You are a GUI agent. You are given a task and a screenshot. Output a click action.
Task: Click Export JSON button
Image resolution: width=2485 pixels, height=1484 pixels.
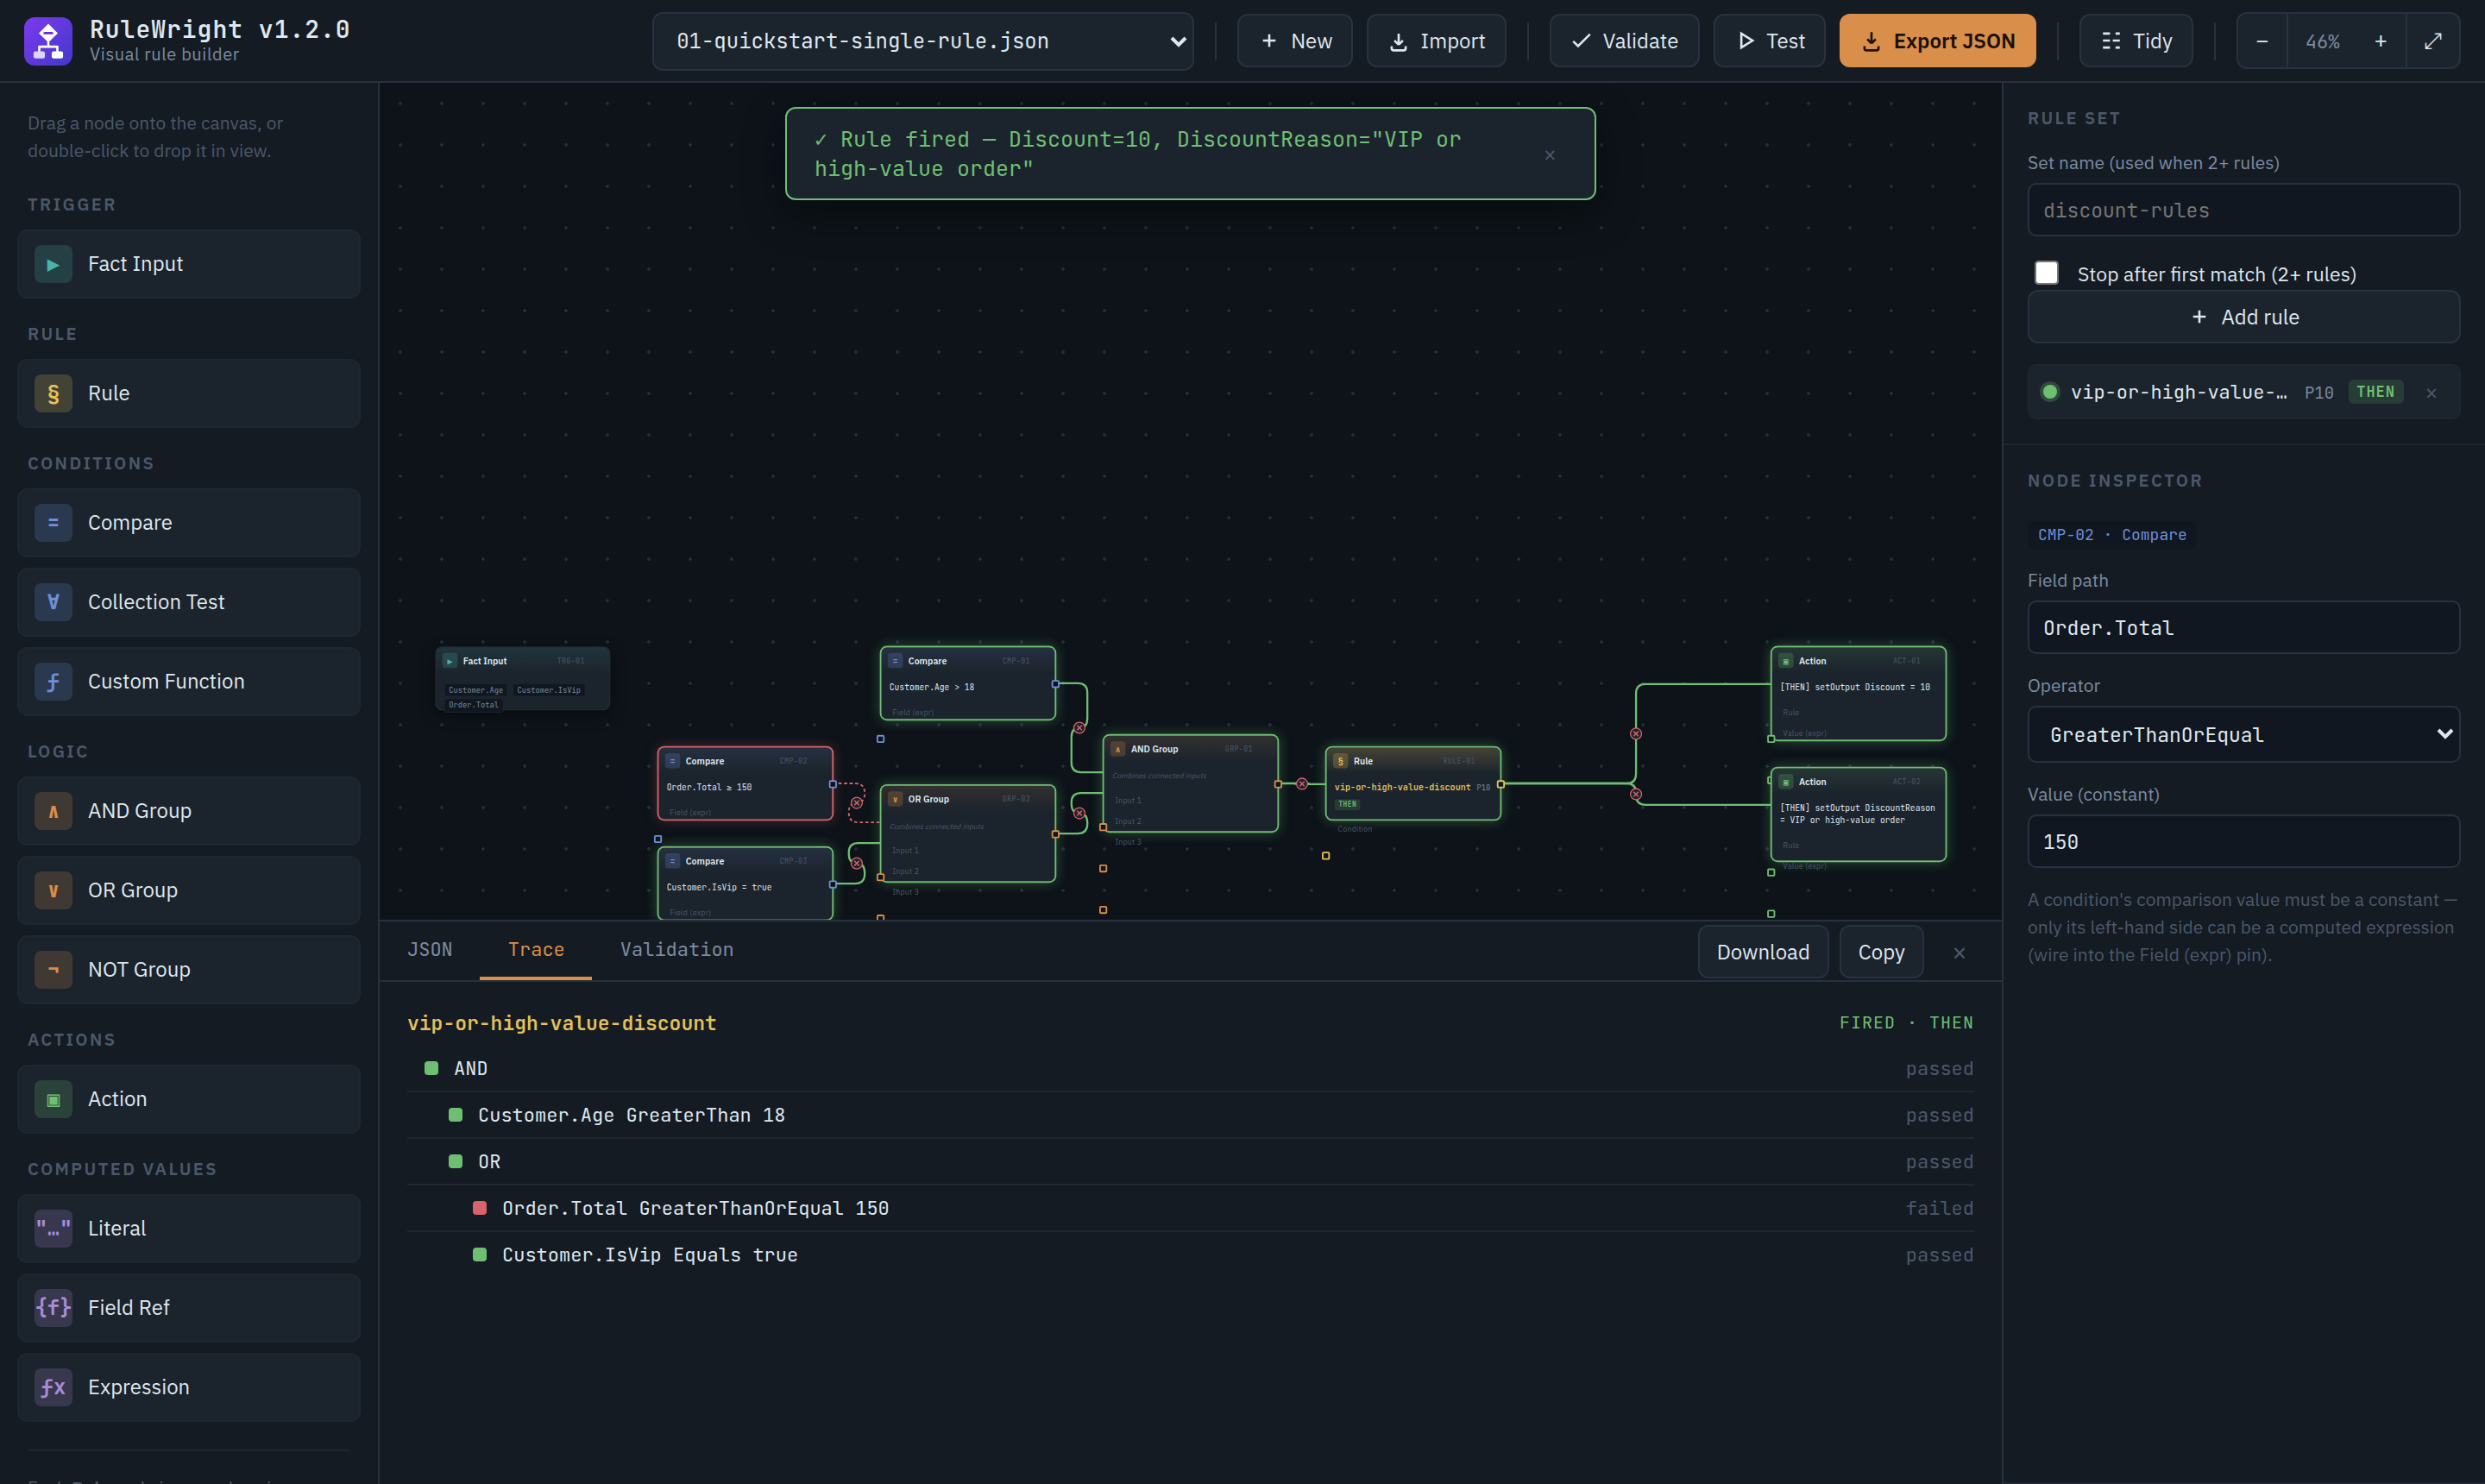[x=1937, y=41]
